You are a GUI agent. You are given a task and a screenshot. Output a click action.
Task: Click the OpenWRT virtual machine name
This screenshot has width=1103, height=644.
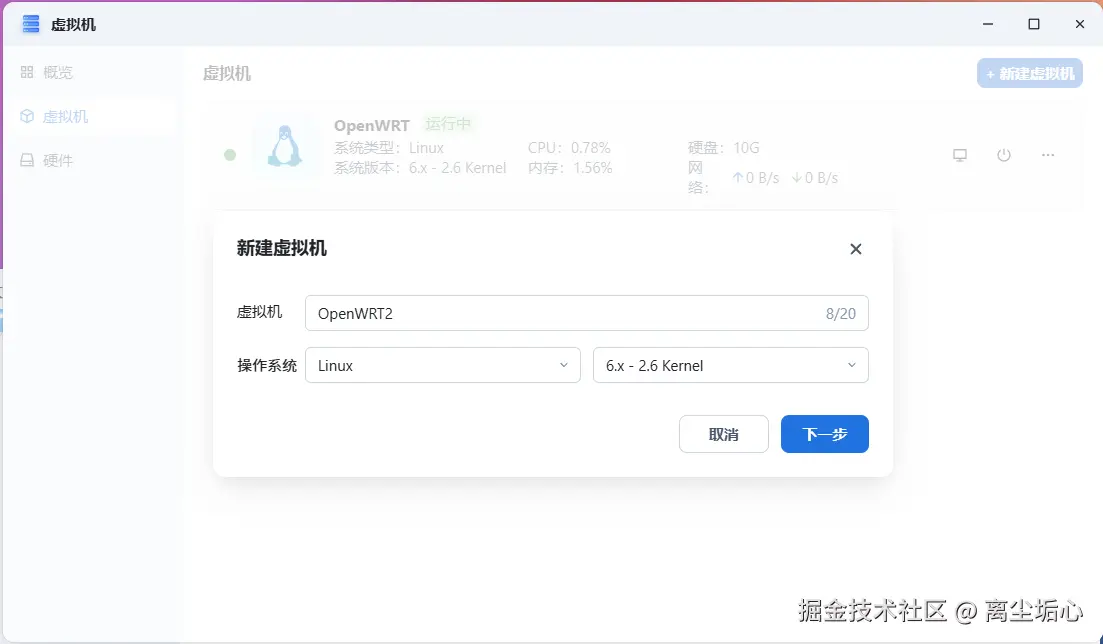click(371, 125)
